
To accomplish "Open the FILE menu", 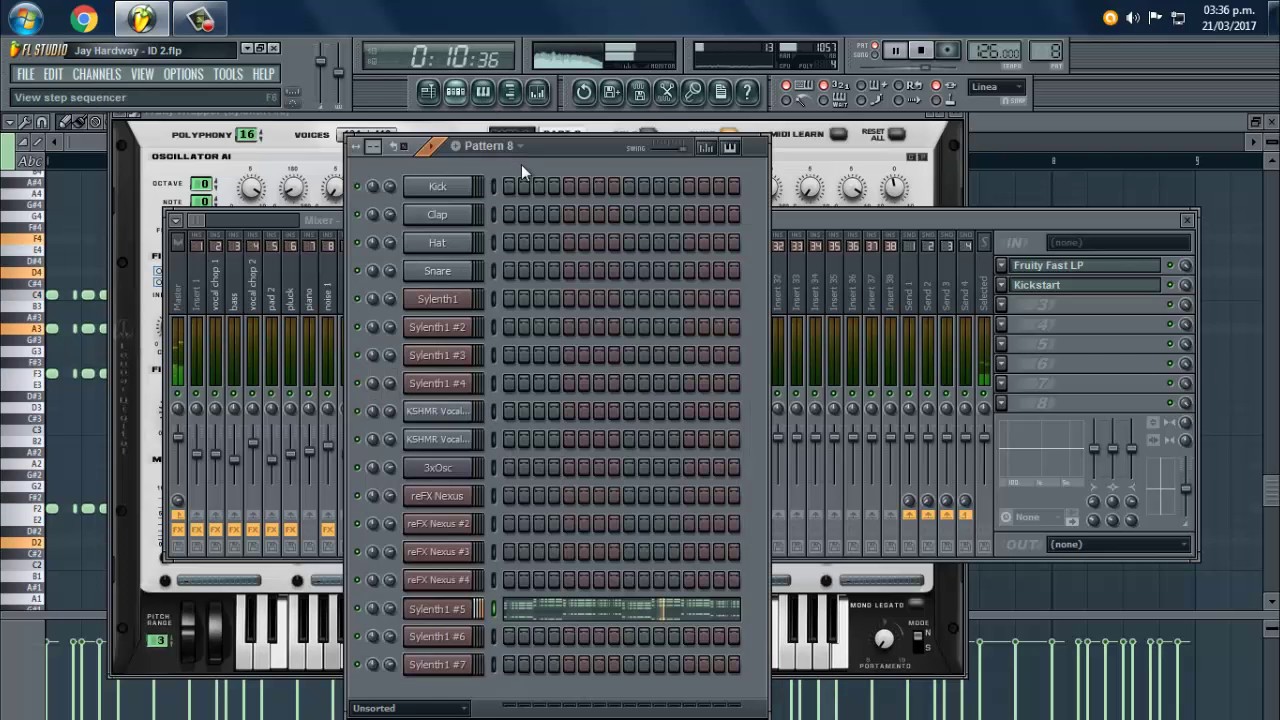I will click(25, 74).
